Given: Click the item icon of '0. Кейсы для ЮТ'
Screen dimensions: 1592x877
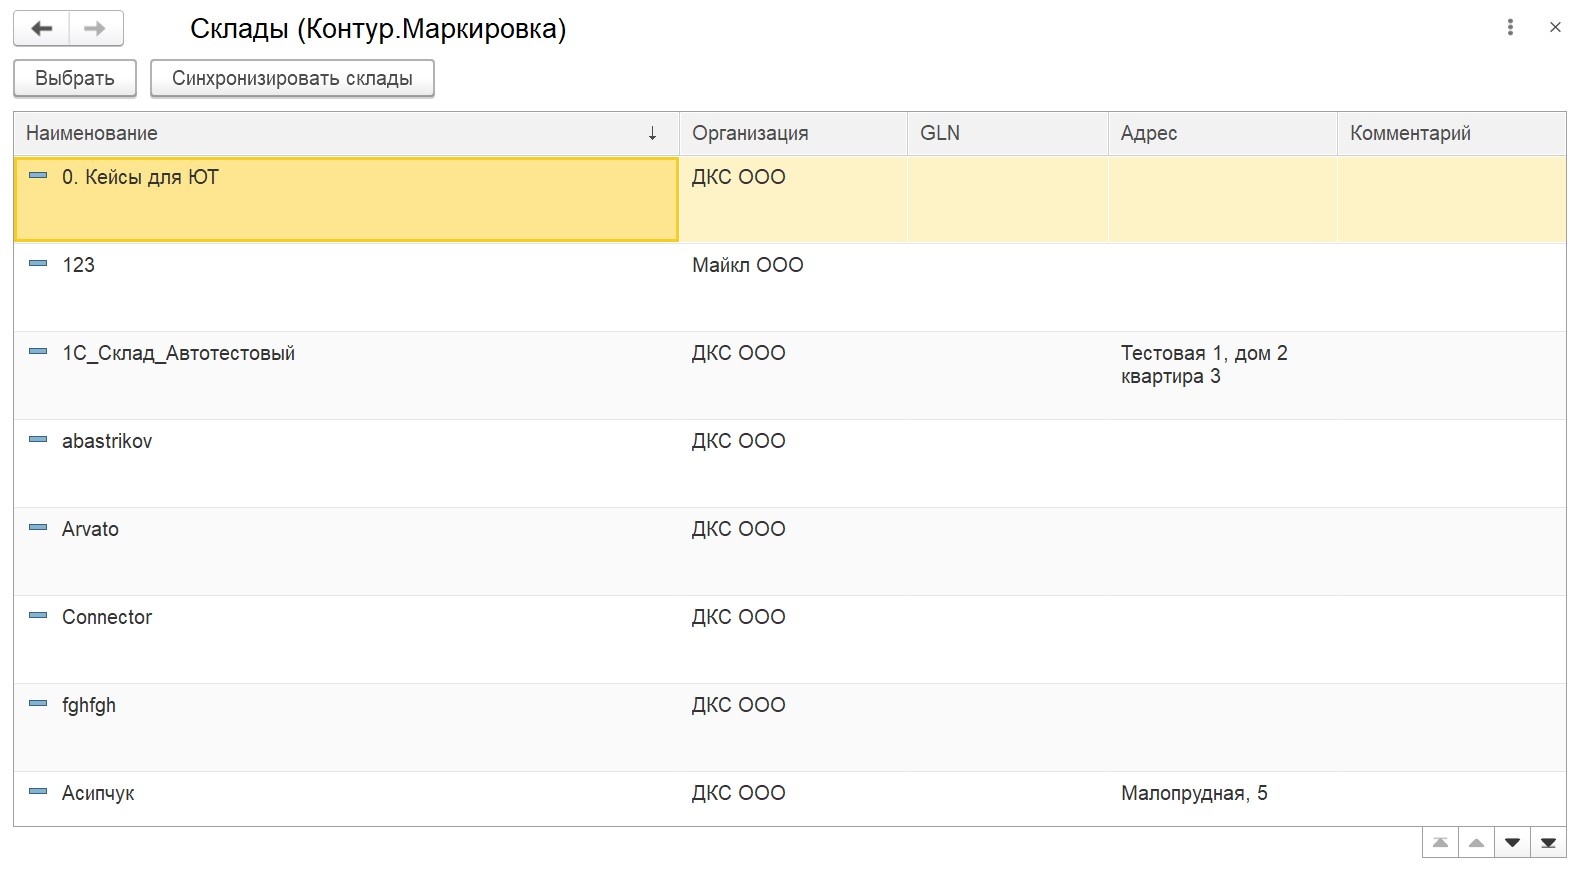Looking at the screenshot, I should pyautogui.click(x=38, y=176).
